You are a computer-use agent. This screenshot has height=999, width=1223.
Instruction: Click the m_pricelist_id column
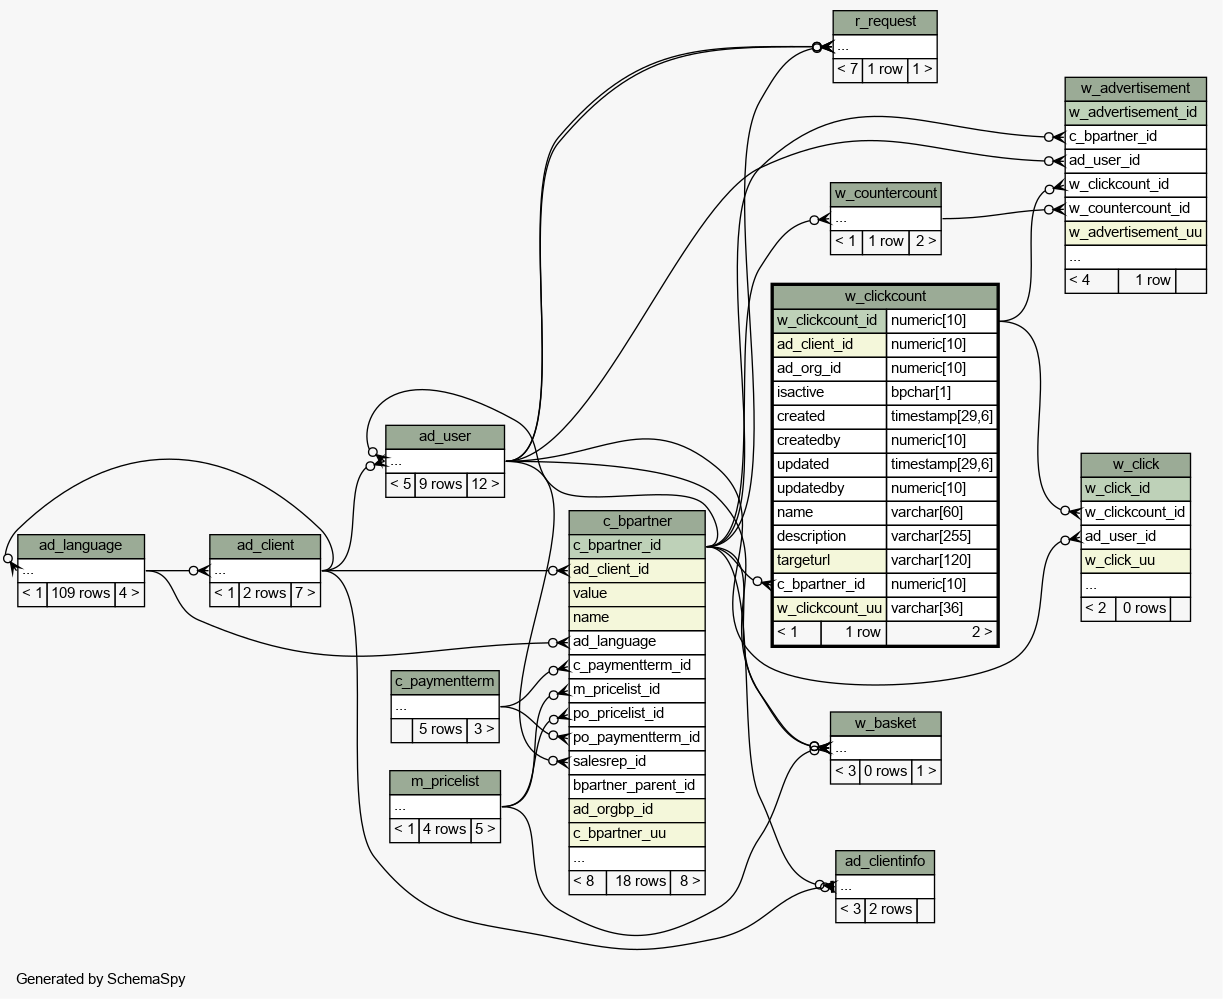pos(637,689)
